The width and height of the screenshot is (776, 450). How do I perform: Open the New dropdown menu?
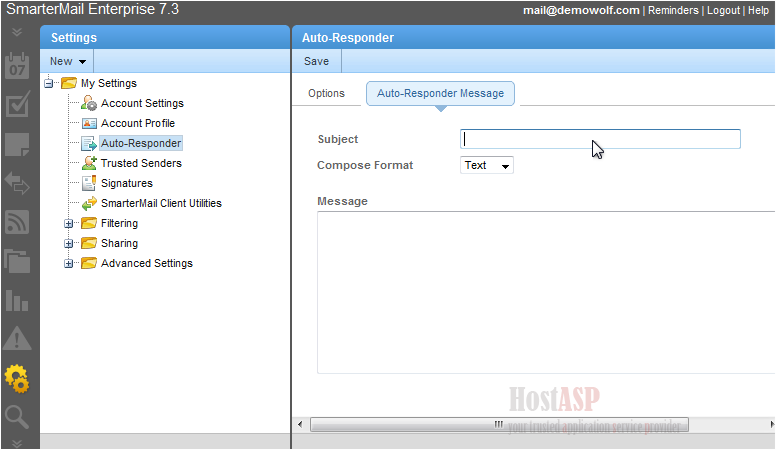[68, 61]
